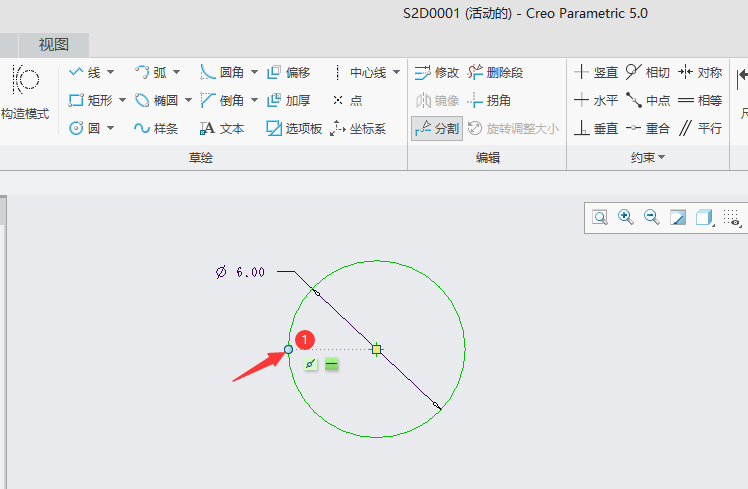Screen dimensions: 748x489
Task: Click the Modify (修改) edit tool
Action: point(436,73)
